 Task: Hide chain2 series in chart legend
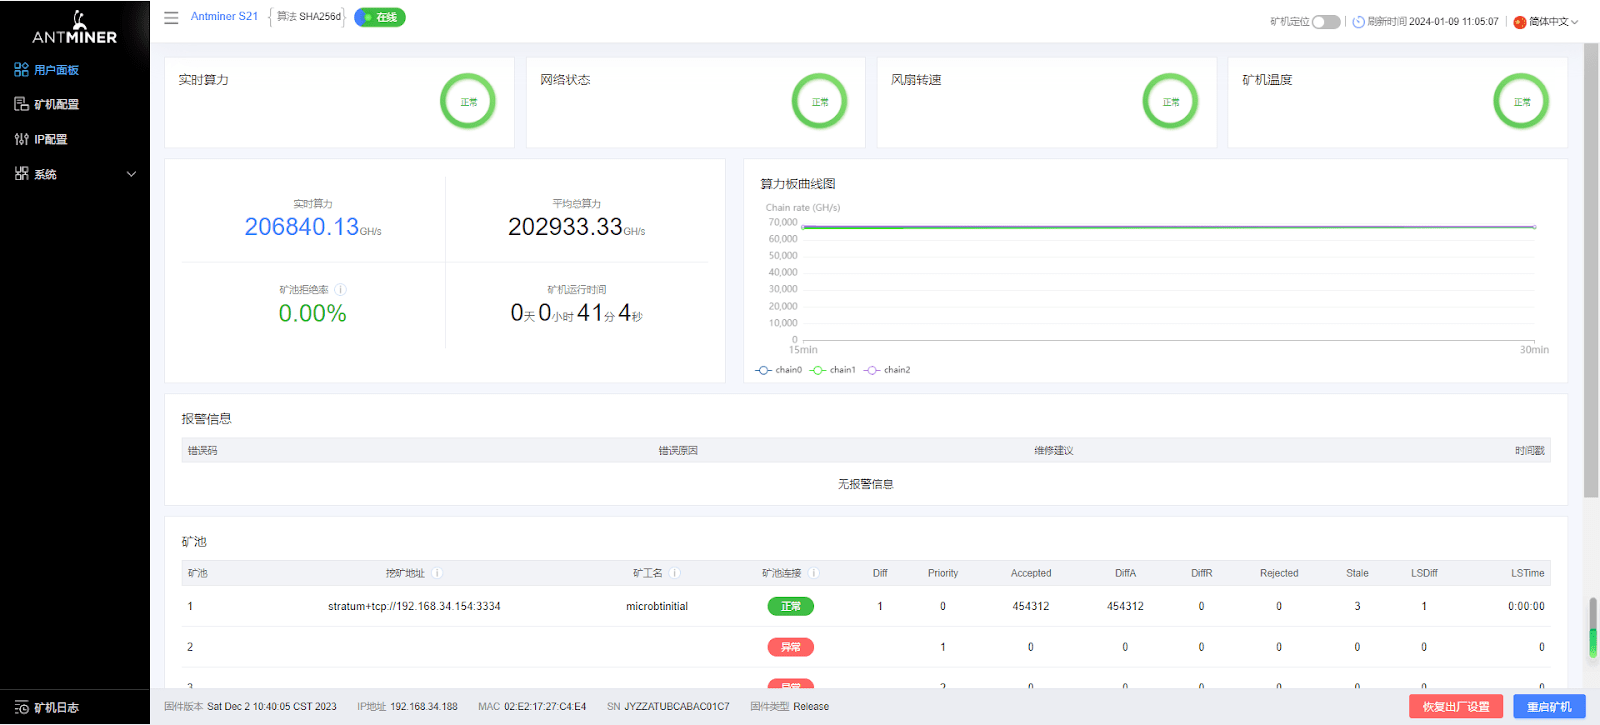click(887, 370)
